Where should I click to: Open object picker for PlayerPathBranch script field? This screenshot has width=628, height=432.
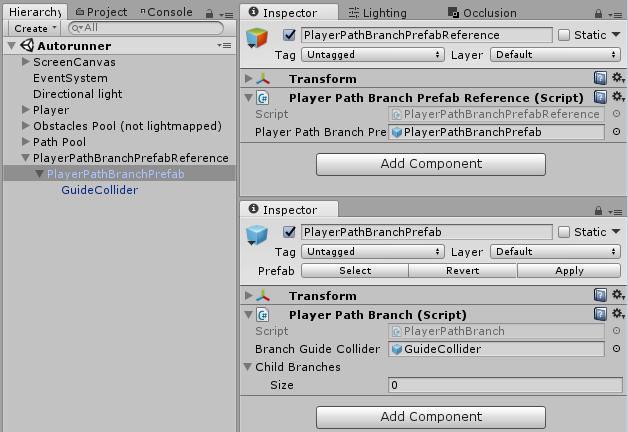pyautogui.click(x=616, y=331)
